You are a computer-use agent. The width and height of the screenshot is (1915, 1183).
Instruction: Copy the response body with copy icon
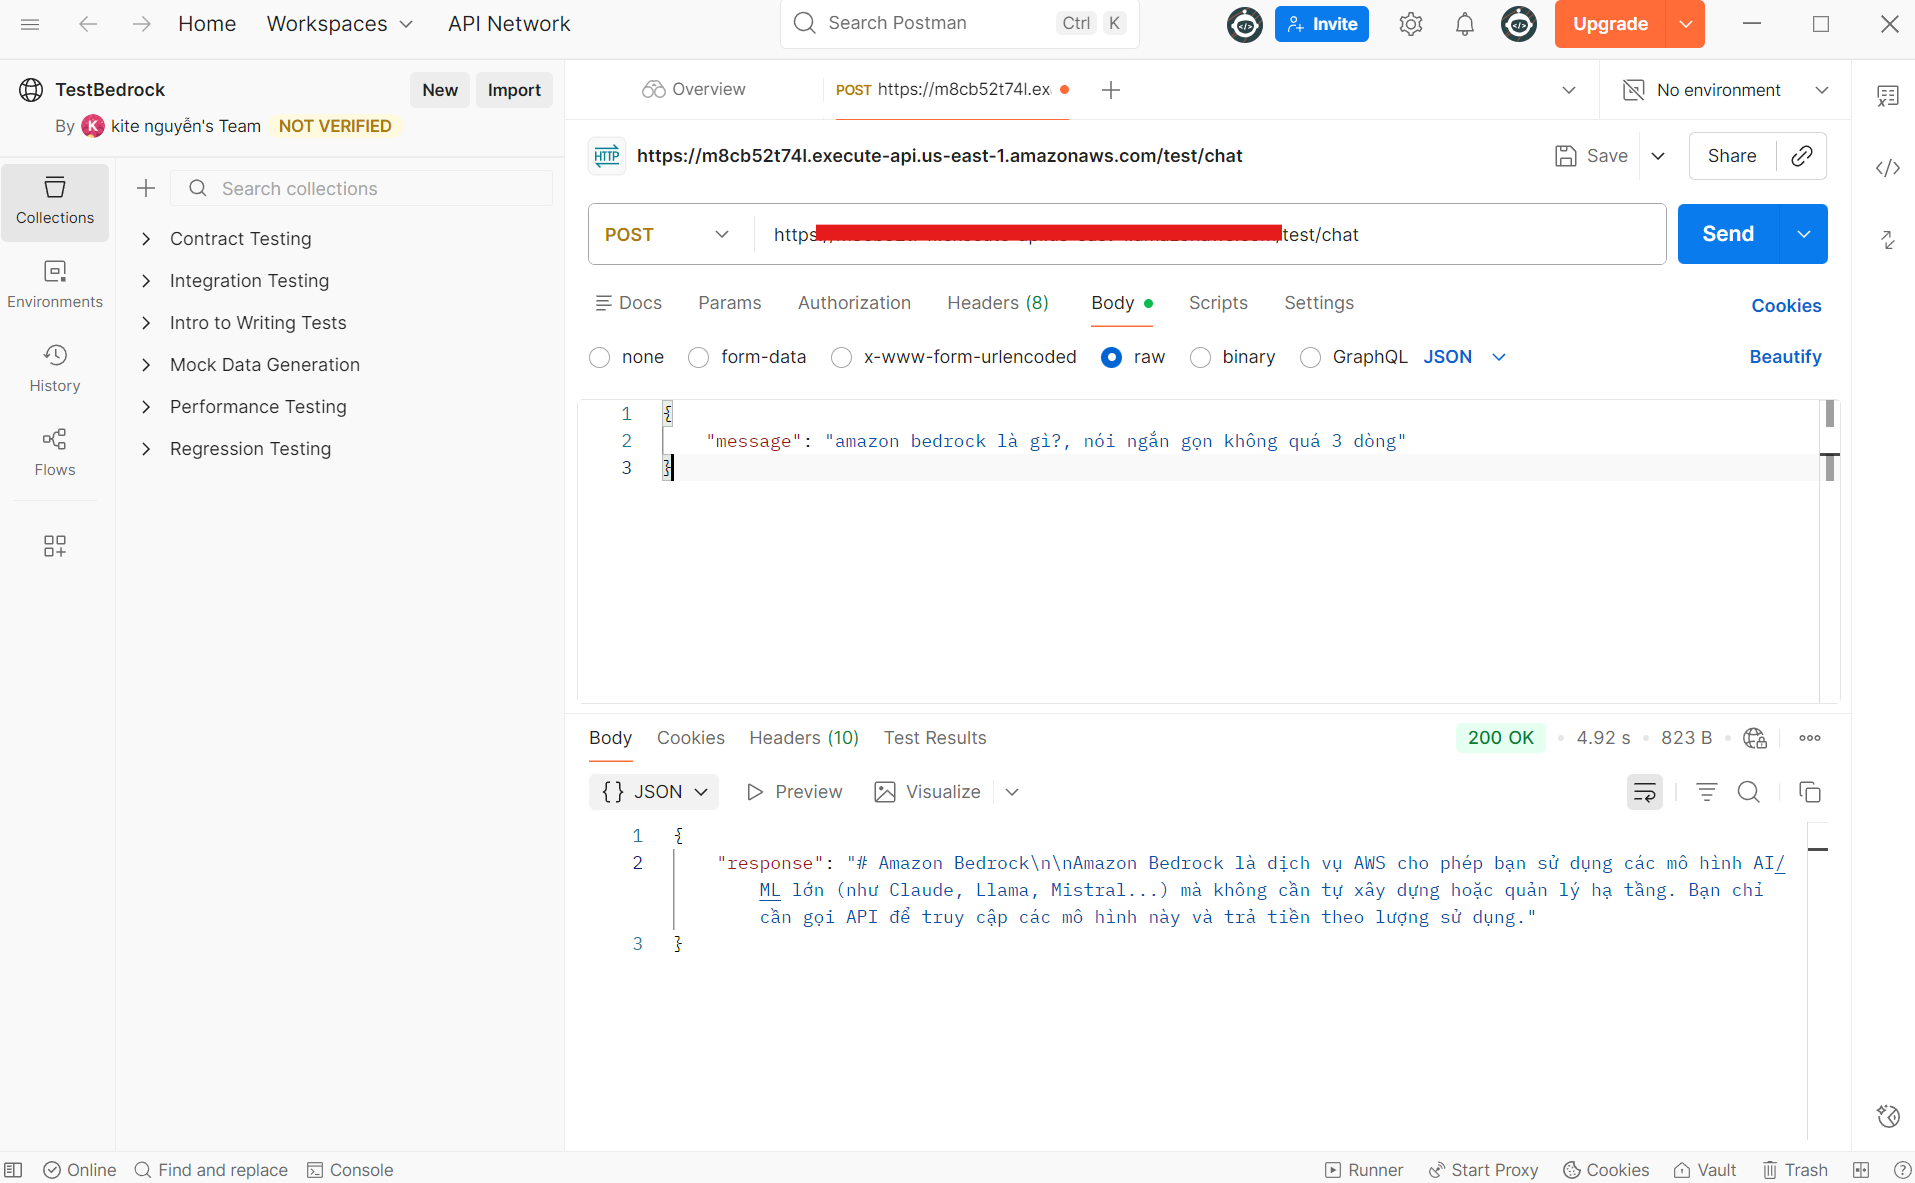point(1809,792)
